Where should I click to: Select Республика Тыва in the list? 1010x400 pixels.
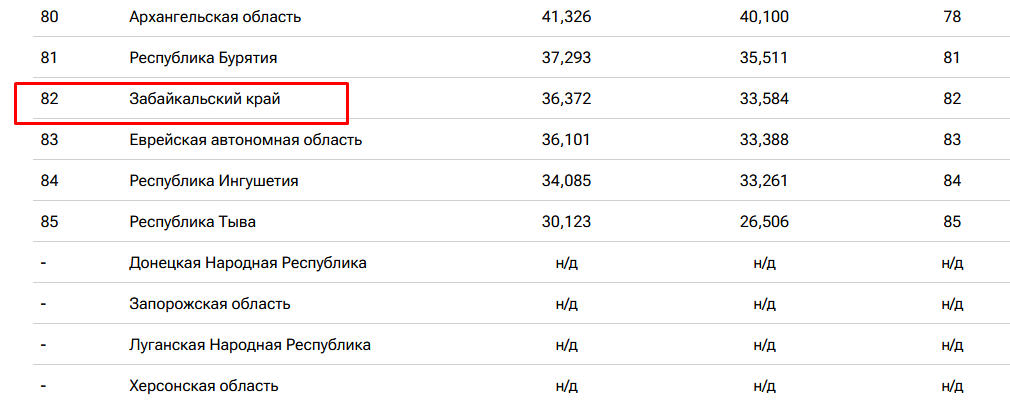(x=193, y=222)
